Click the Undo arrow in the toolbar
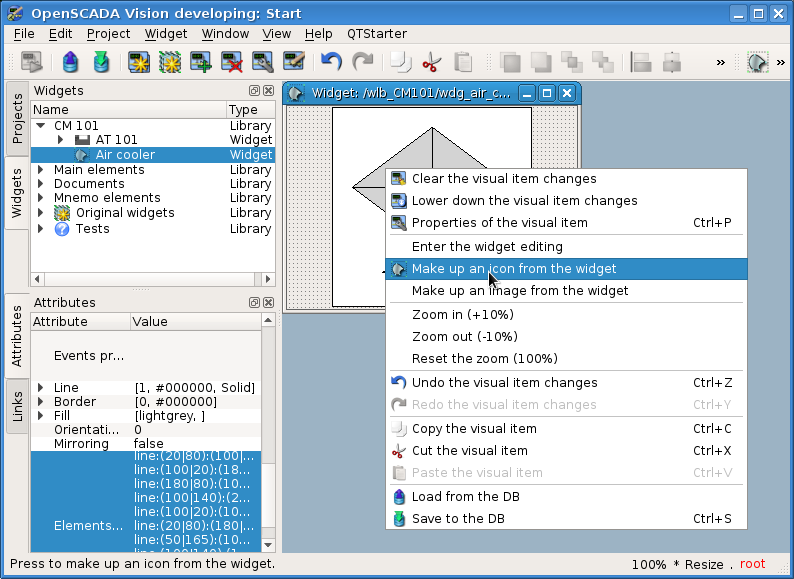 point(332,62)
